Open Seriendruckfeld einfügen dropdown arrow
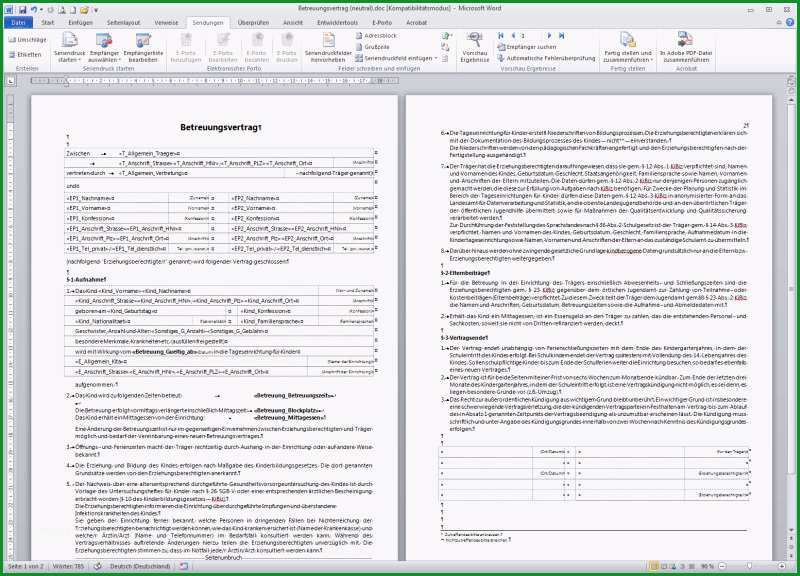Image resolution: width=800 pixels, height=576 pixels. click(x=436, y=58)
